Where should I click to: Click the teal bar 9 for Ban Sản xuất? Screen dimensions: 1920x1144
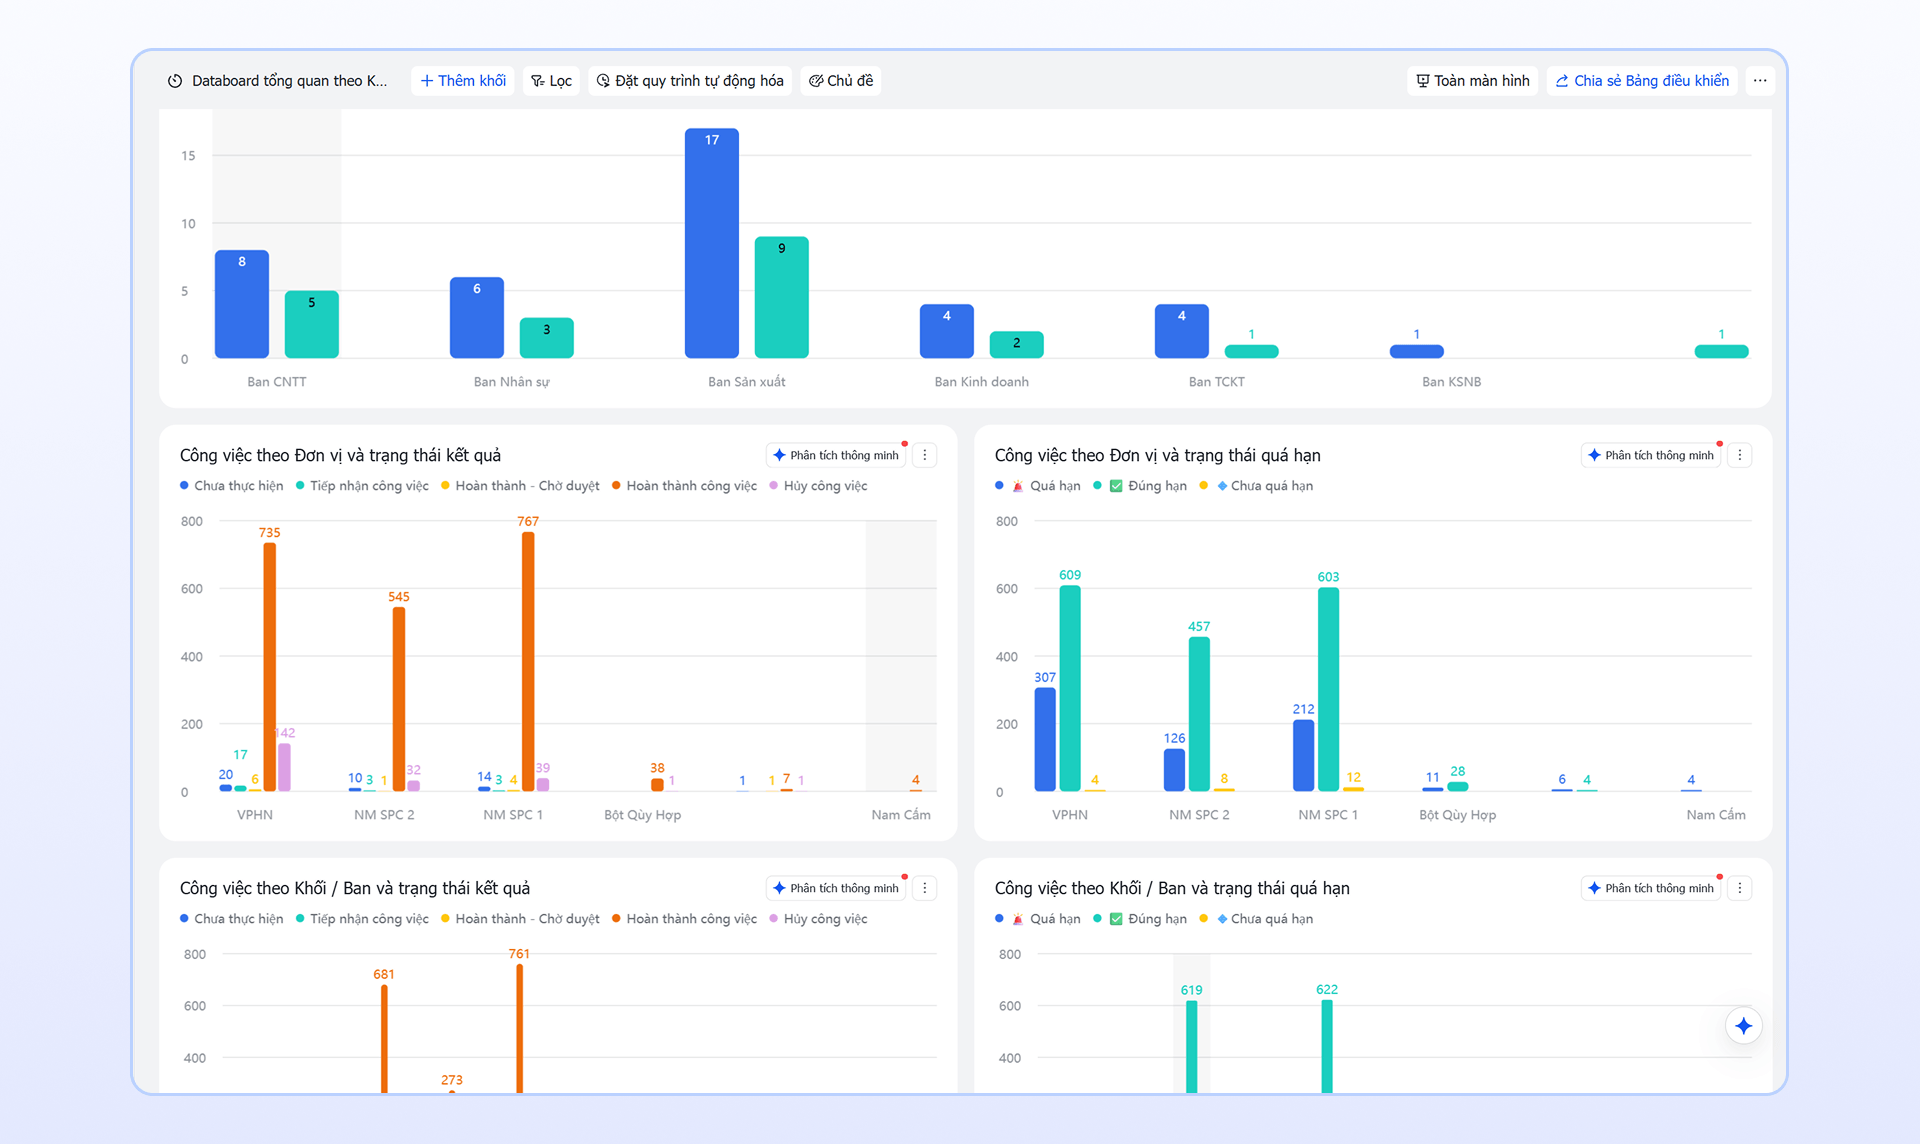click(782, 297)
